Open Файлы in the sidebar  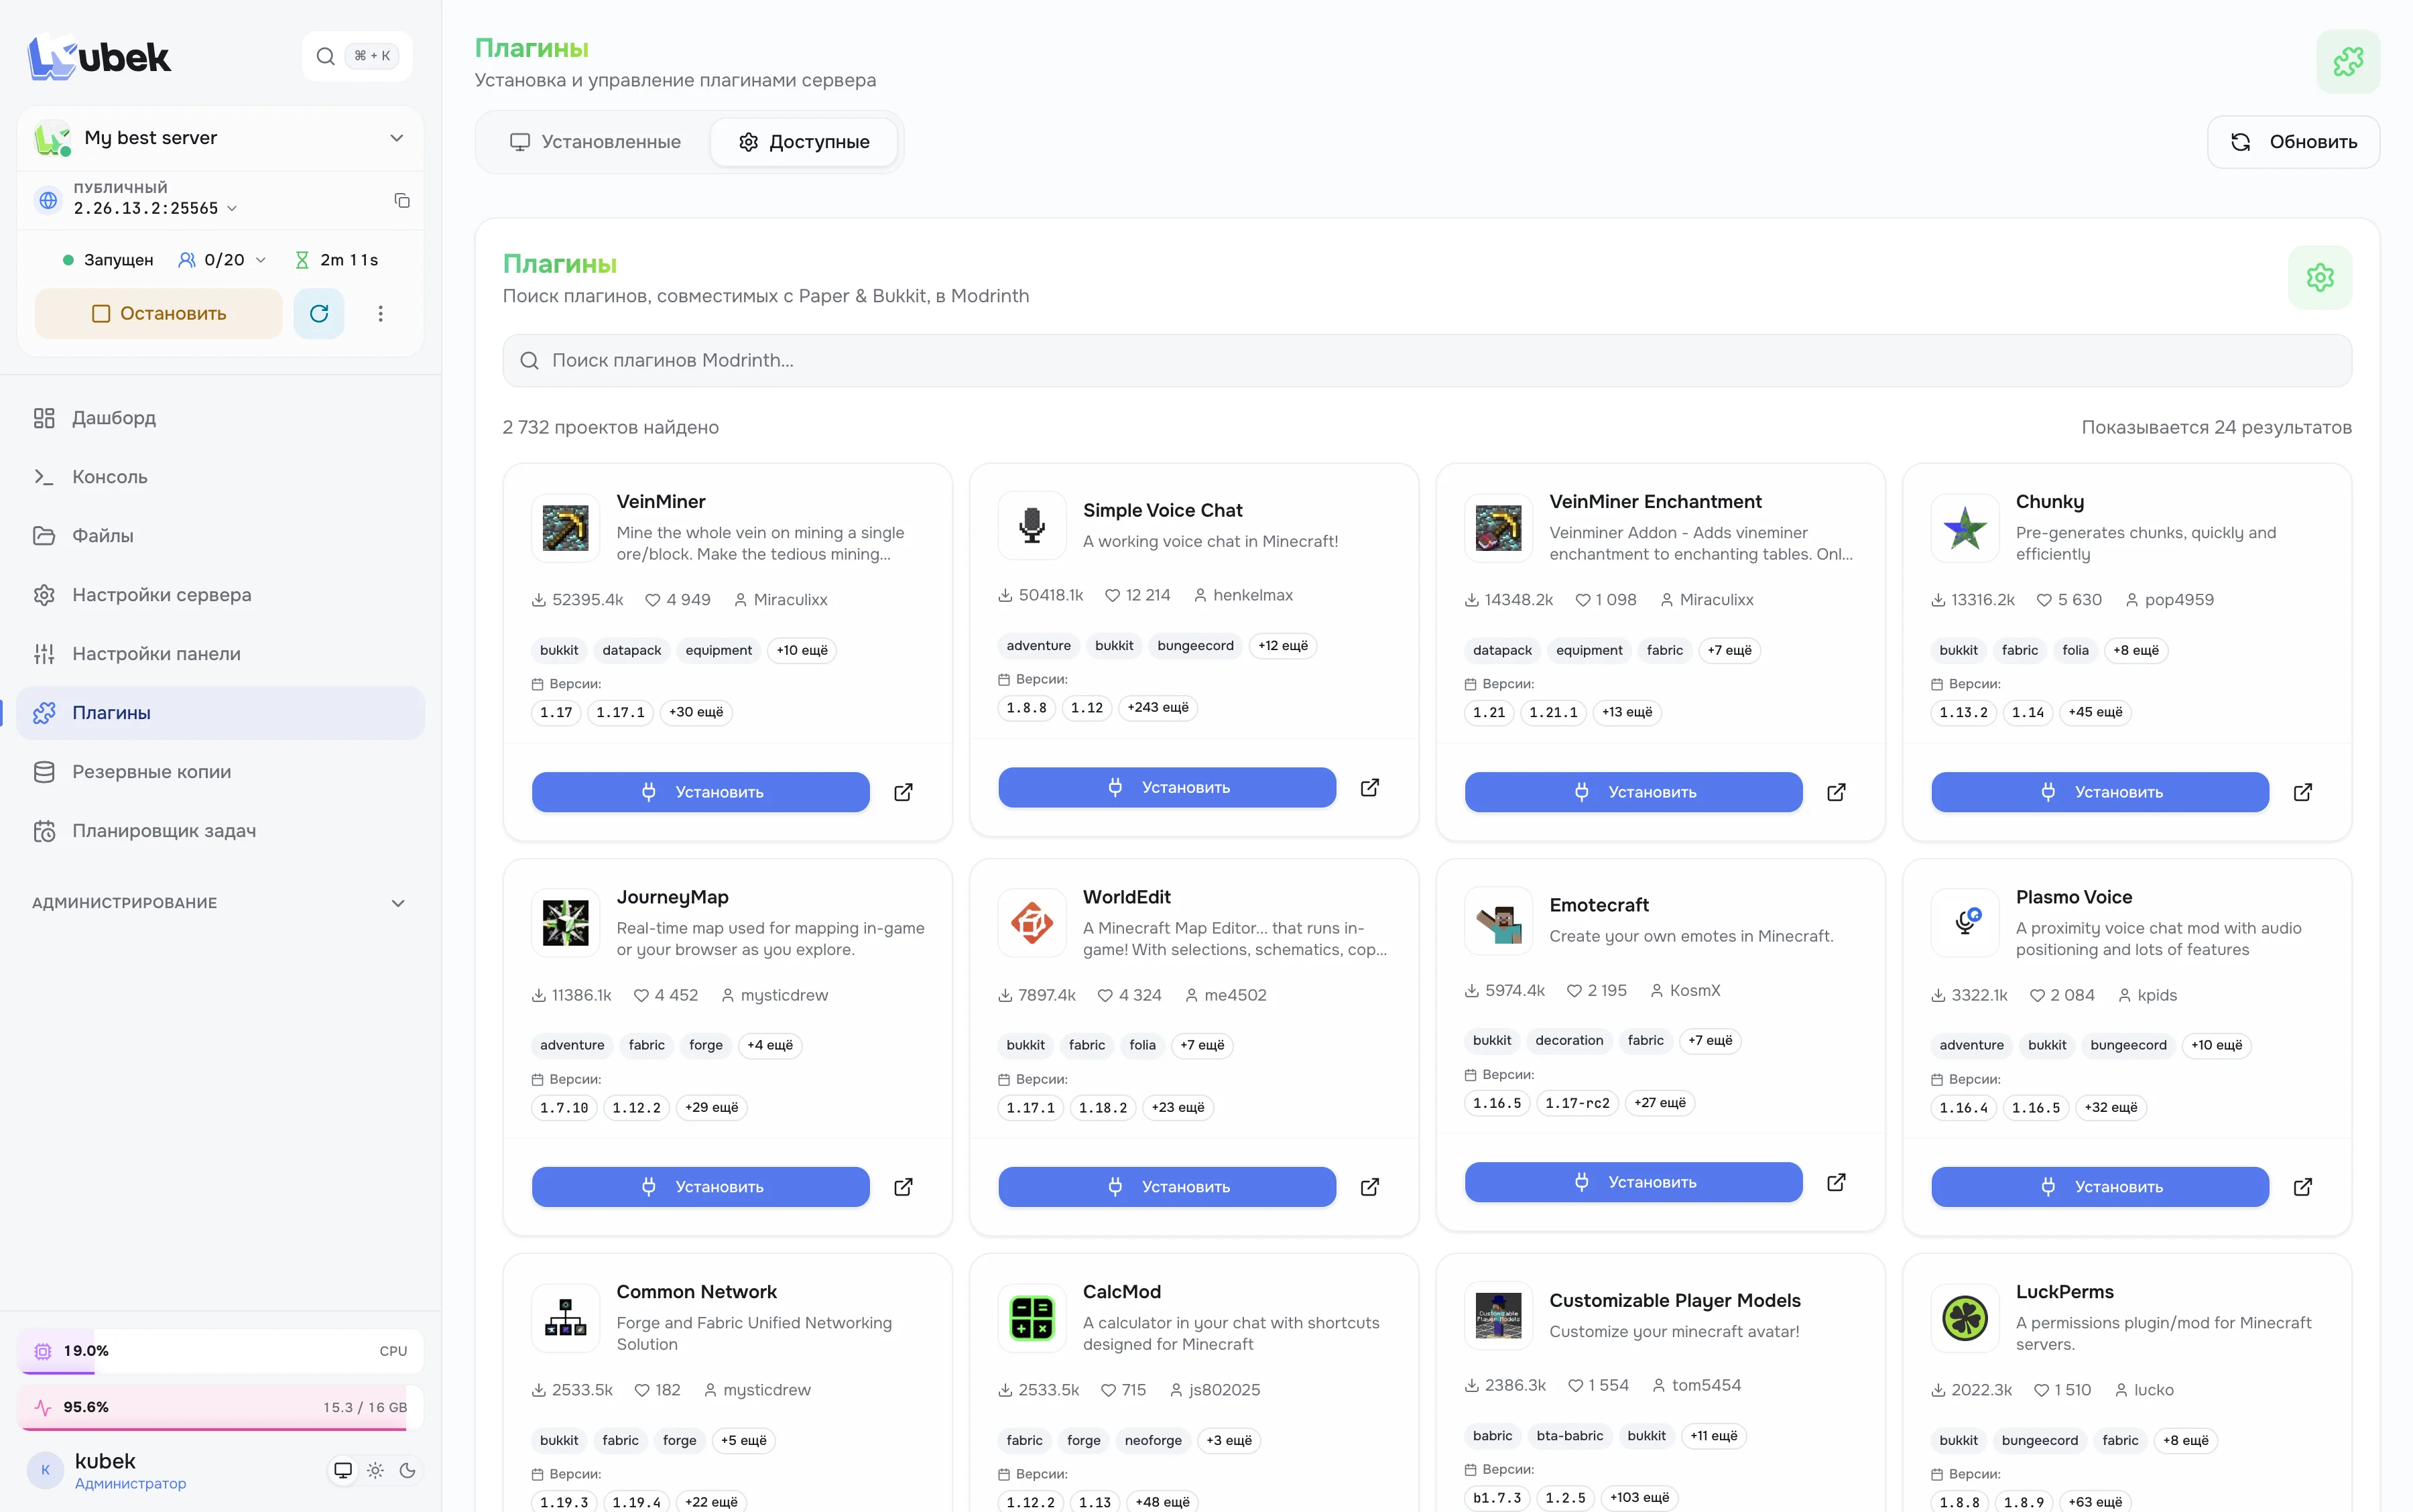[220, 536]
